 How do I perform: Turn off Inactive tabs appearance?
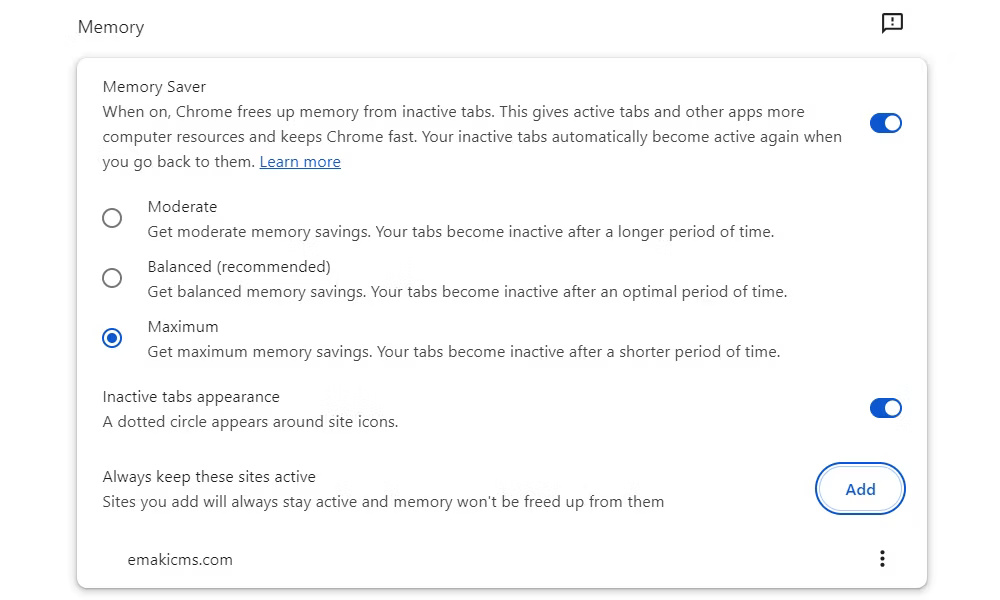tap(886, 408)
